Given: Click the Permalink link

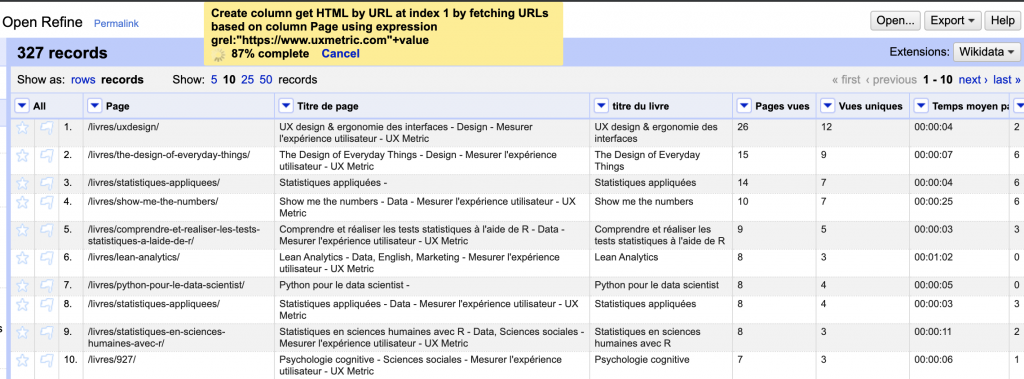Looking at the screenshot, I should point(116,24).
